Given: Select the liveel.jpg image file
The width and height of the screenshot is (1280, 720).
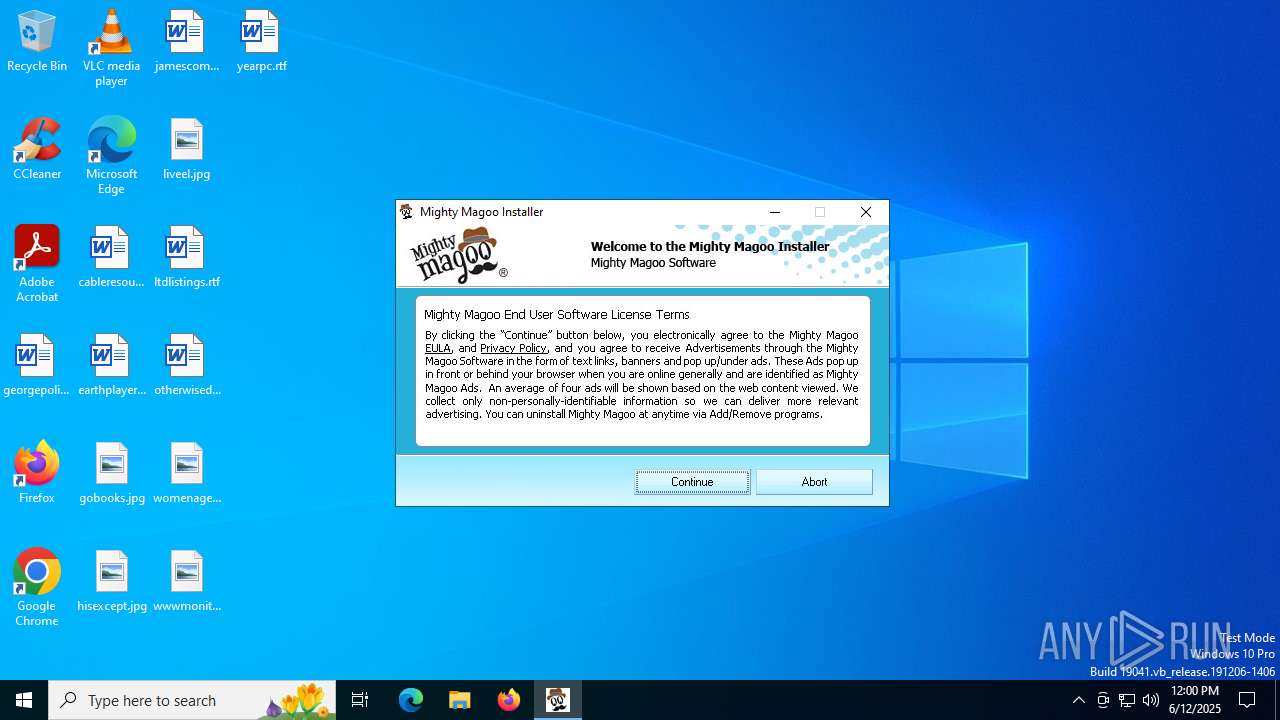Looking at the screenshot, I should (186, 149).
